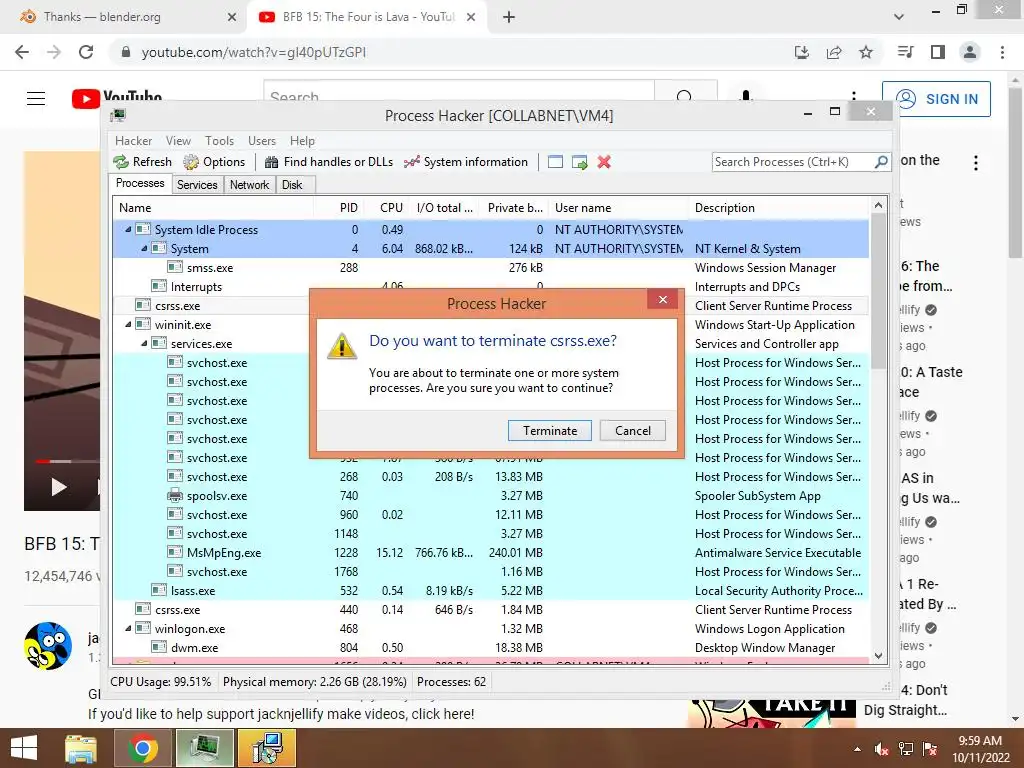Switch to the Network tab
Image resolution: width=1024 pixels, height=768 pixels.
tap(249, 185)
